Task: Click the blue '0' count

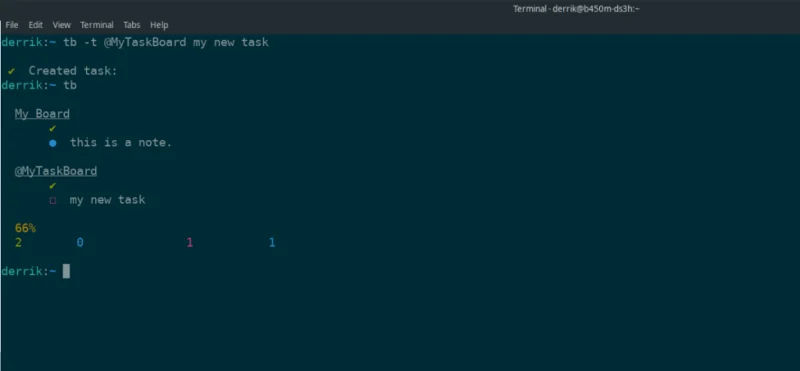Action: (x=80, y=242)
